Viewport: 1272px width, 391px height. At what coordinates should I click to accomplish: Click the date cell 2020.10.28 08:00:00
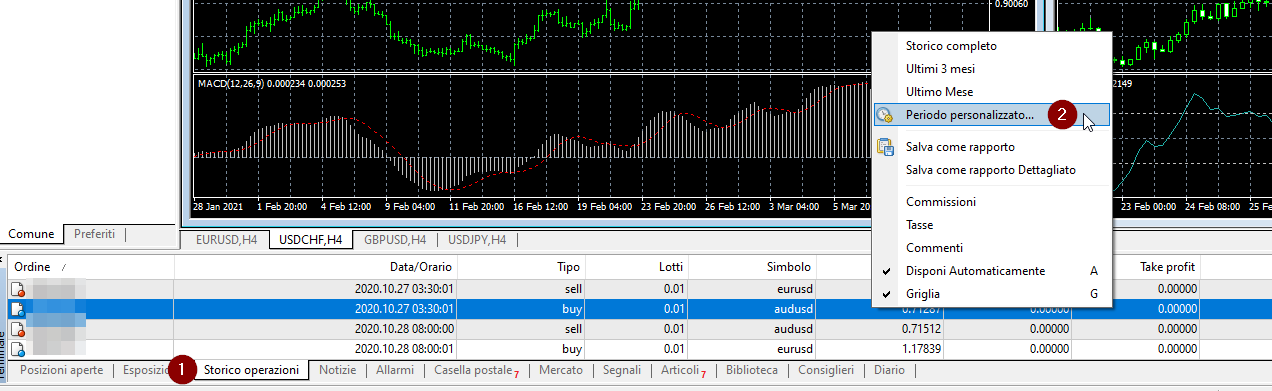coord(405,329)
